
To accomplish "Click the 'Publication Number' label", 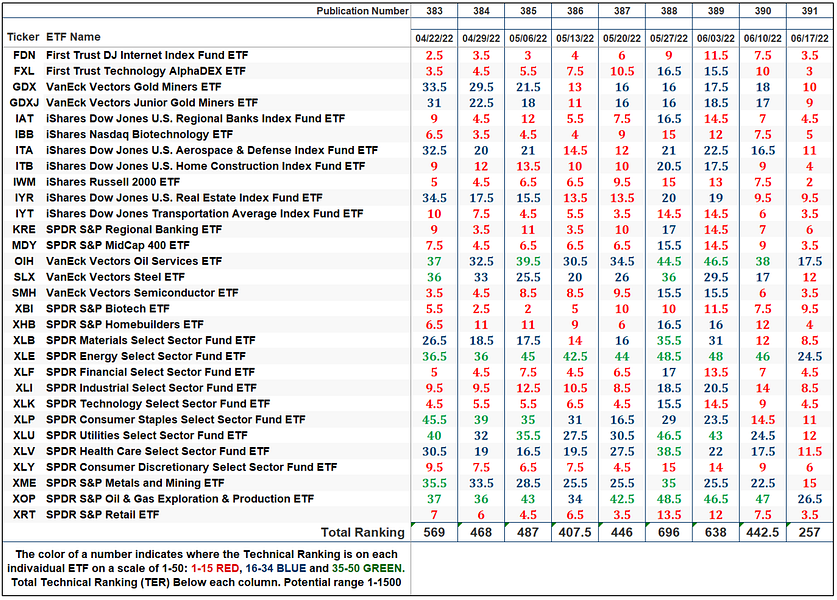I will click(362, 11).
